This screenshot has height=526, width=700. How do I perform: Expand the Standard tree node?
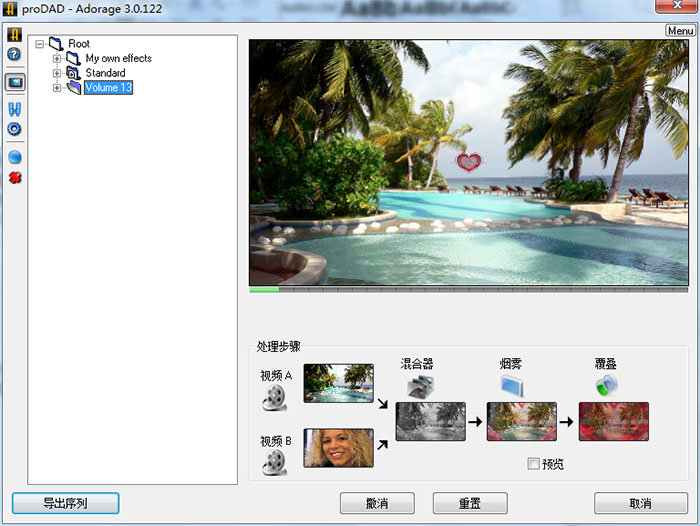[x=57, y=73]
